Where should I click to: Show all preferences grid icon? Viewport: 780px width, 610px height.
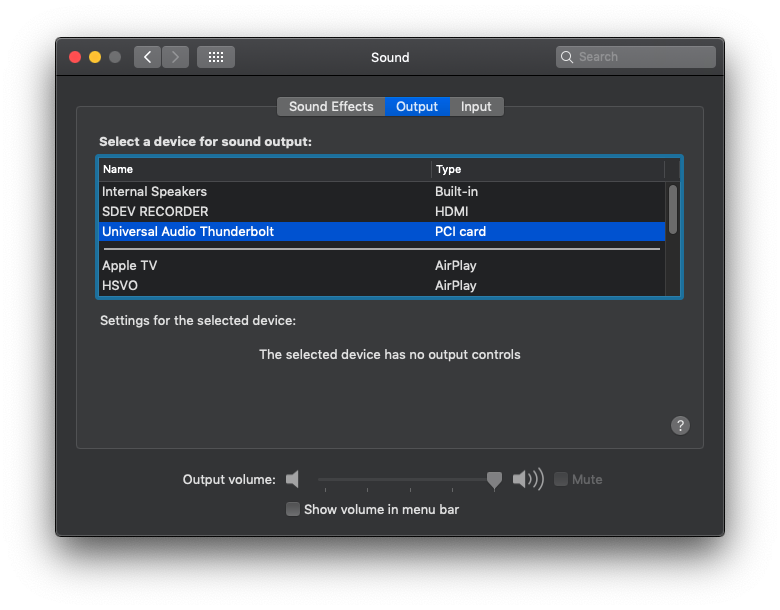(215, 57)
